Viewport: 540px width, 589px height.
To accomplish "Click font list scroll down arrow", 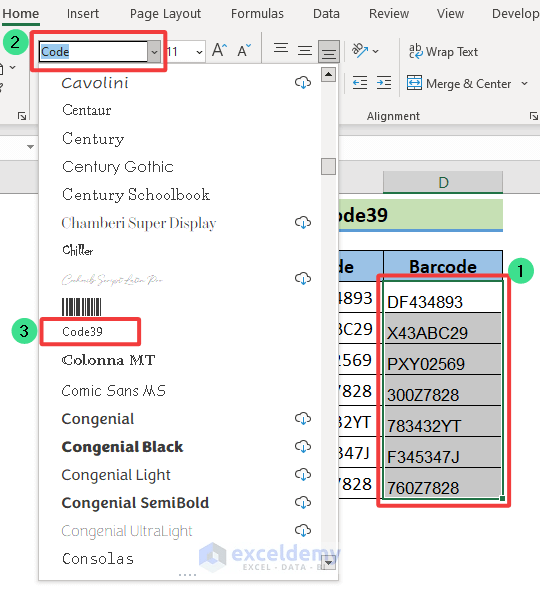I will [x=329, y=562].
